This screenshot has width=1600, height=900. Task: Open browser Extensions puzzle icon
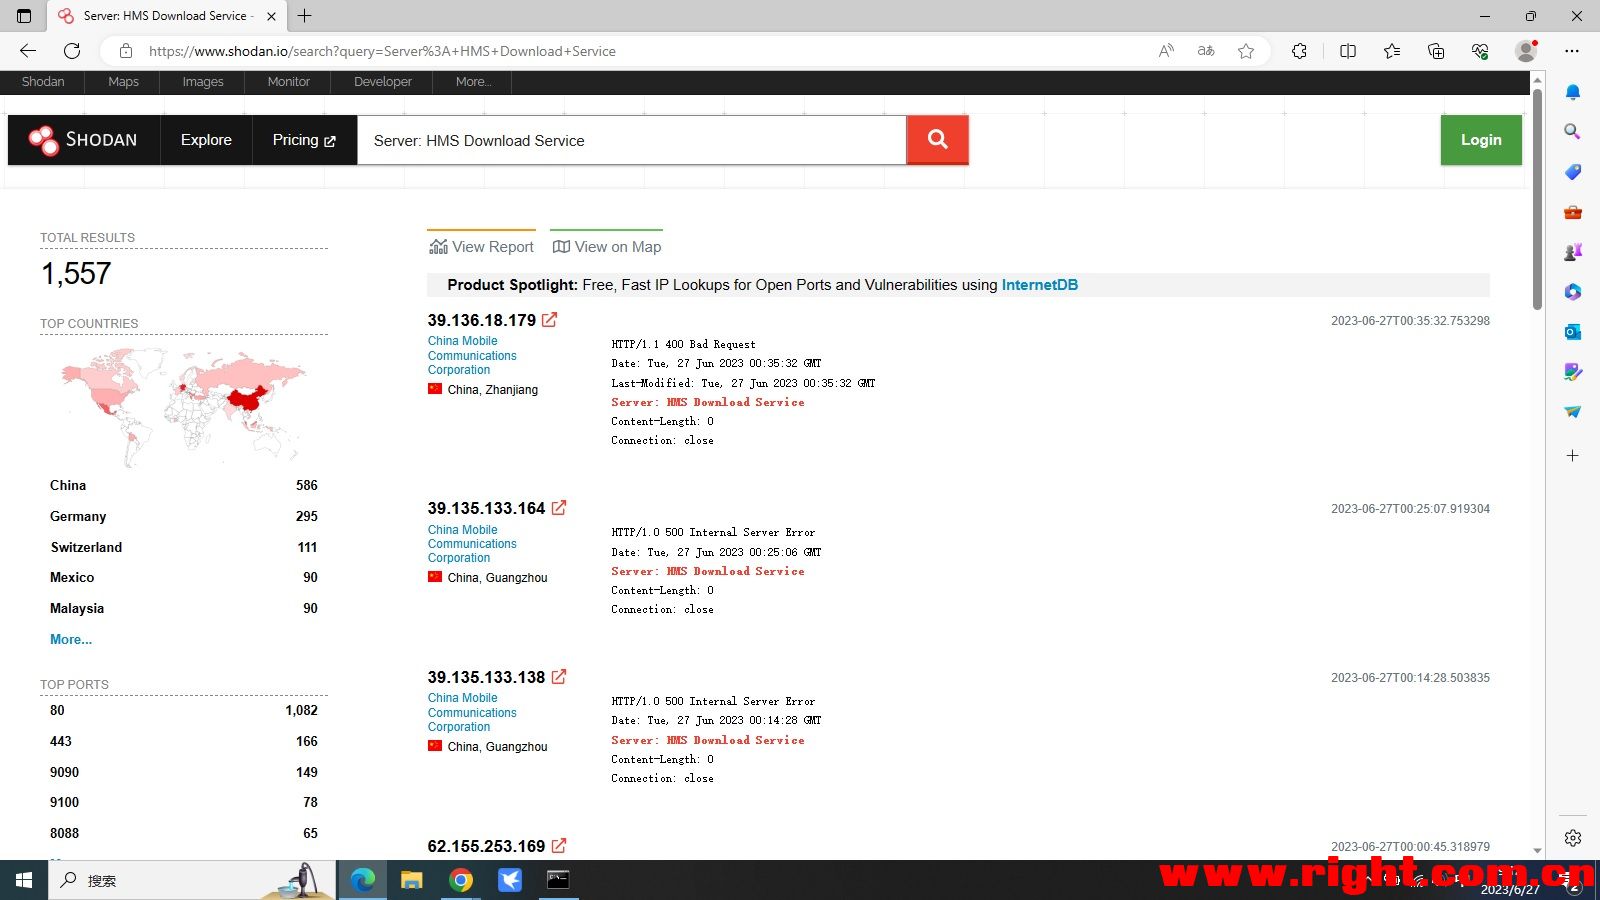[x=1299, y=51]
